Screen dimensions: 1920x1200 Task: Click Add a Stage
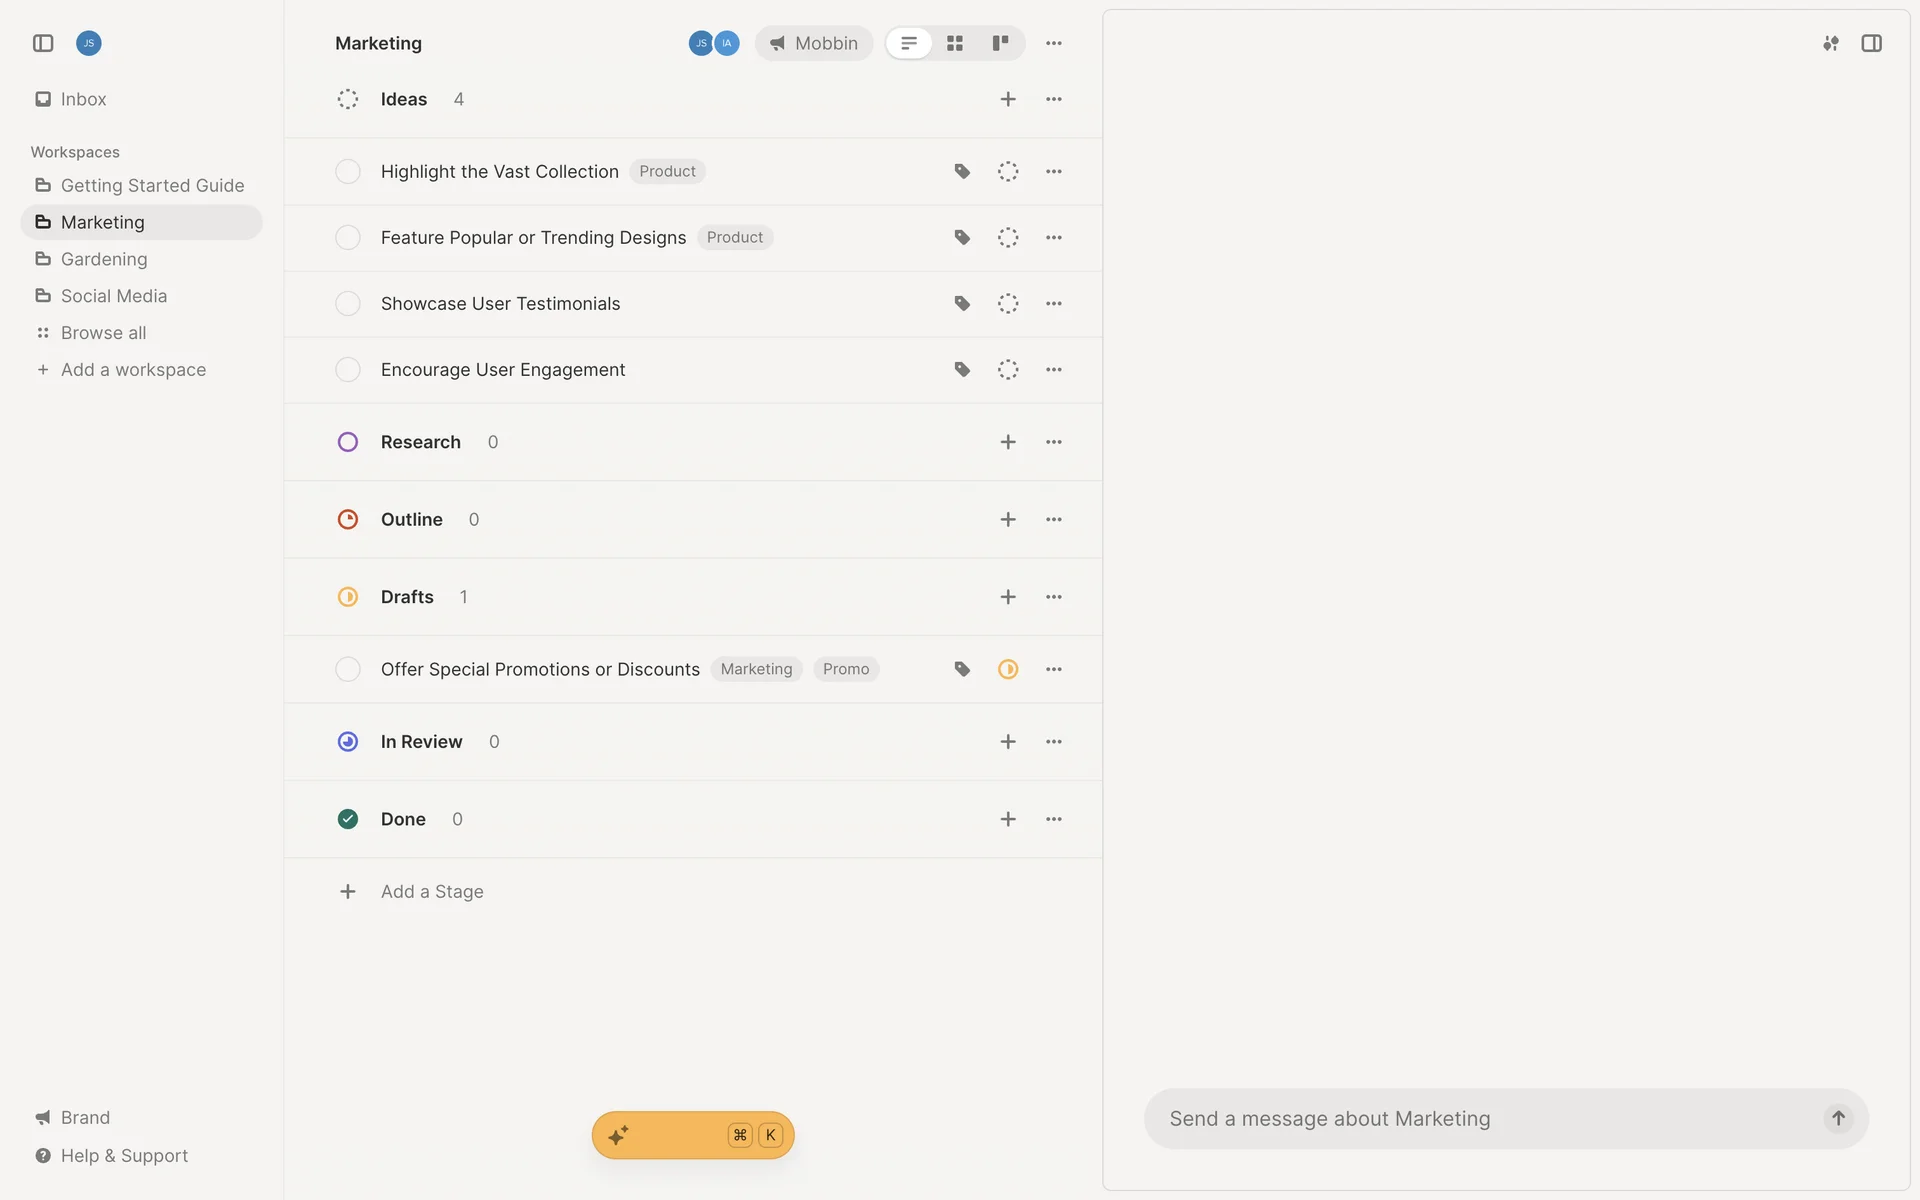click(432, 891)
